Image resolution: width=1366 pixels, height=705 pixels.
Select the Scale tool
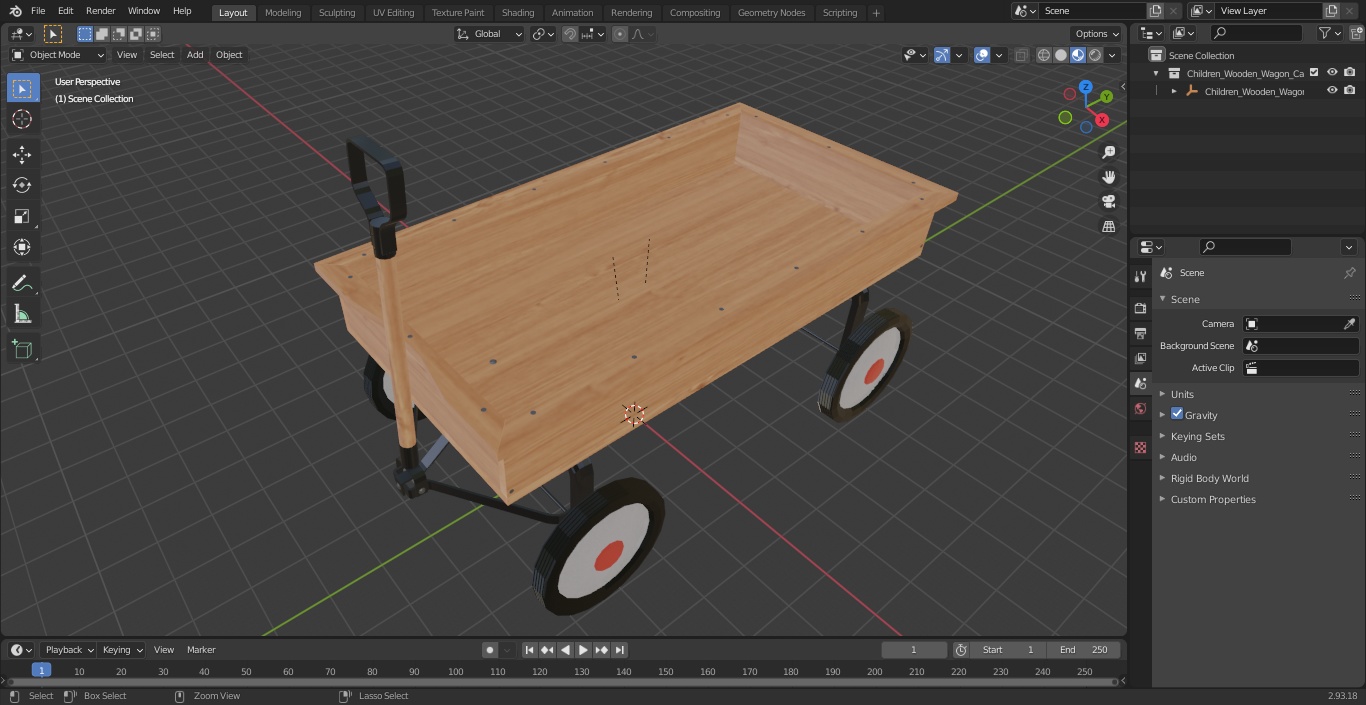click(x=22, y=216)
